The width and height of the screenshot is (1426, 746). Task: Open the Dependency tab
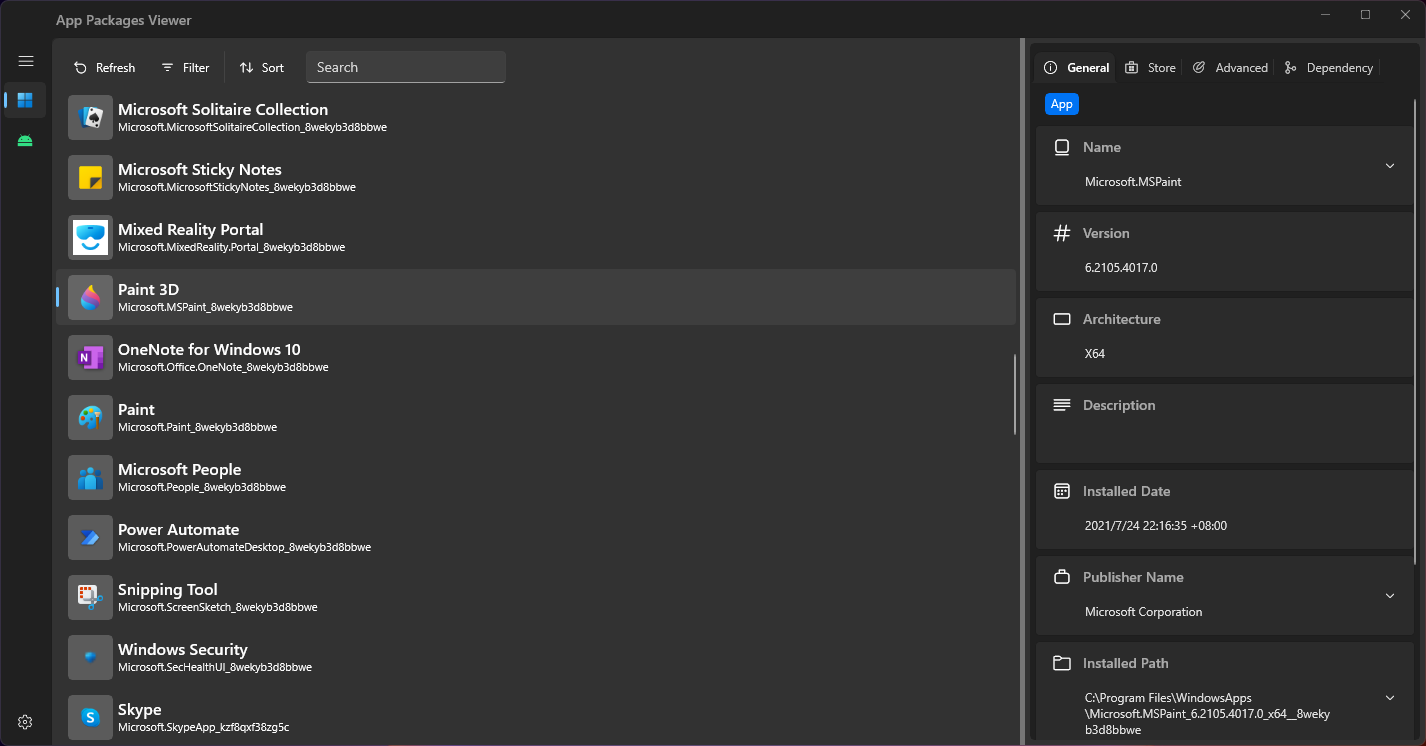click(1328, 68)
